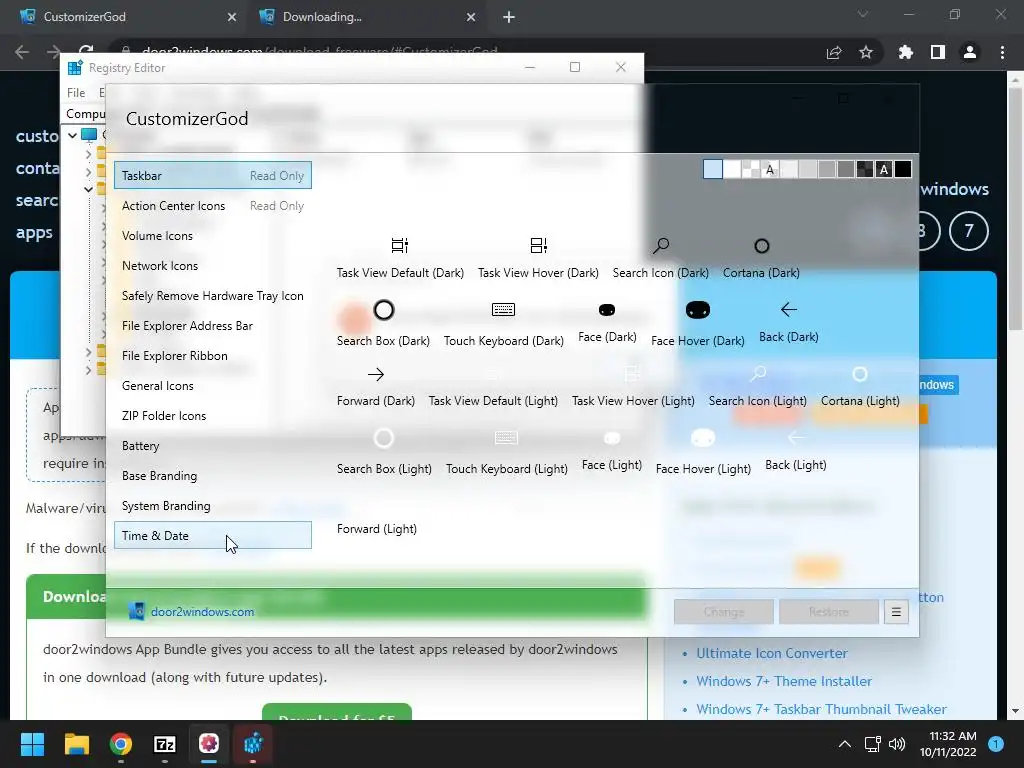
Task: Select the Face Hover (Dark) icon
Action: (x=697, y=310)
